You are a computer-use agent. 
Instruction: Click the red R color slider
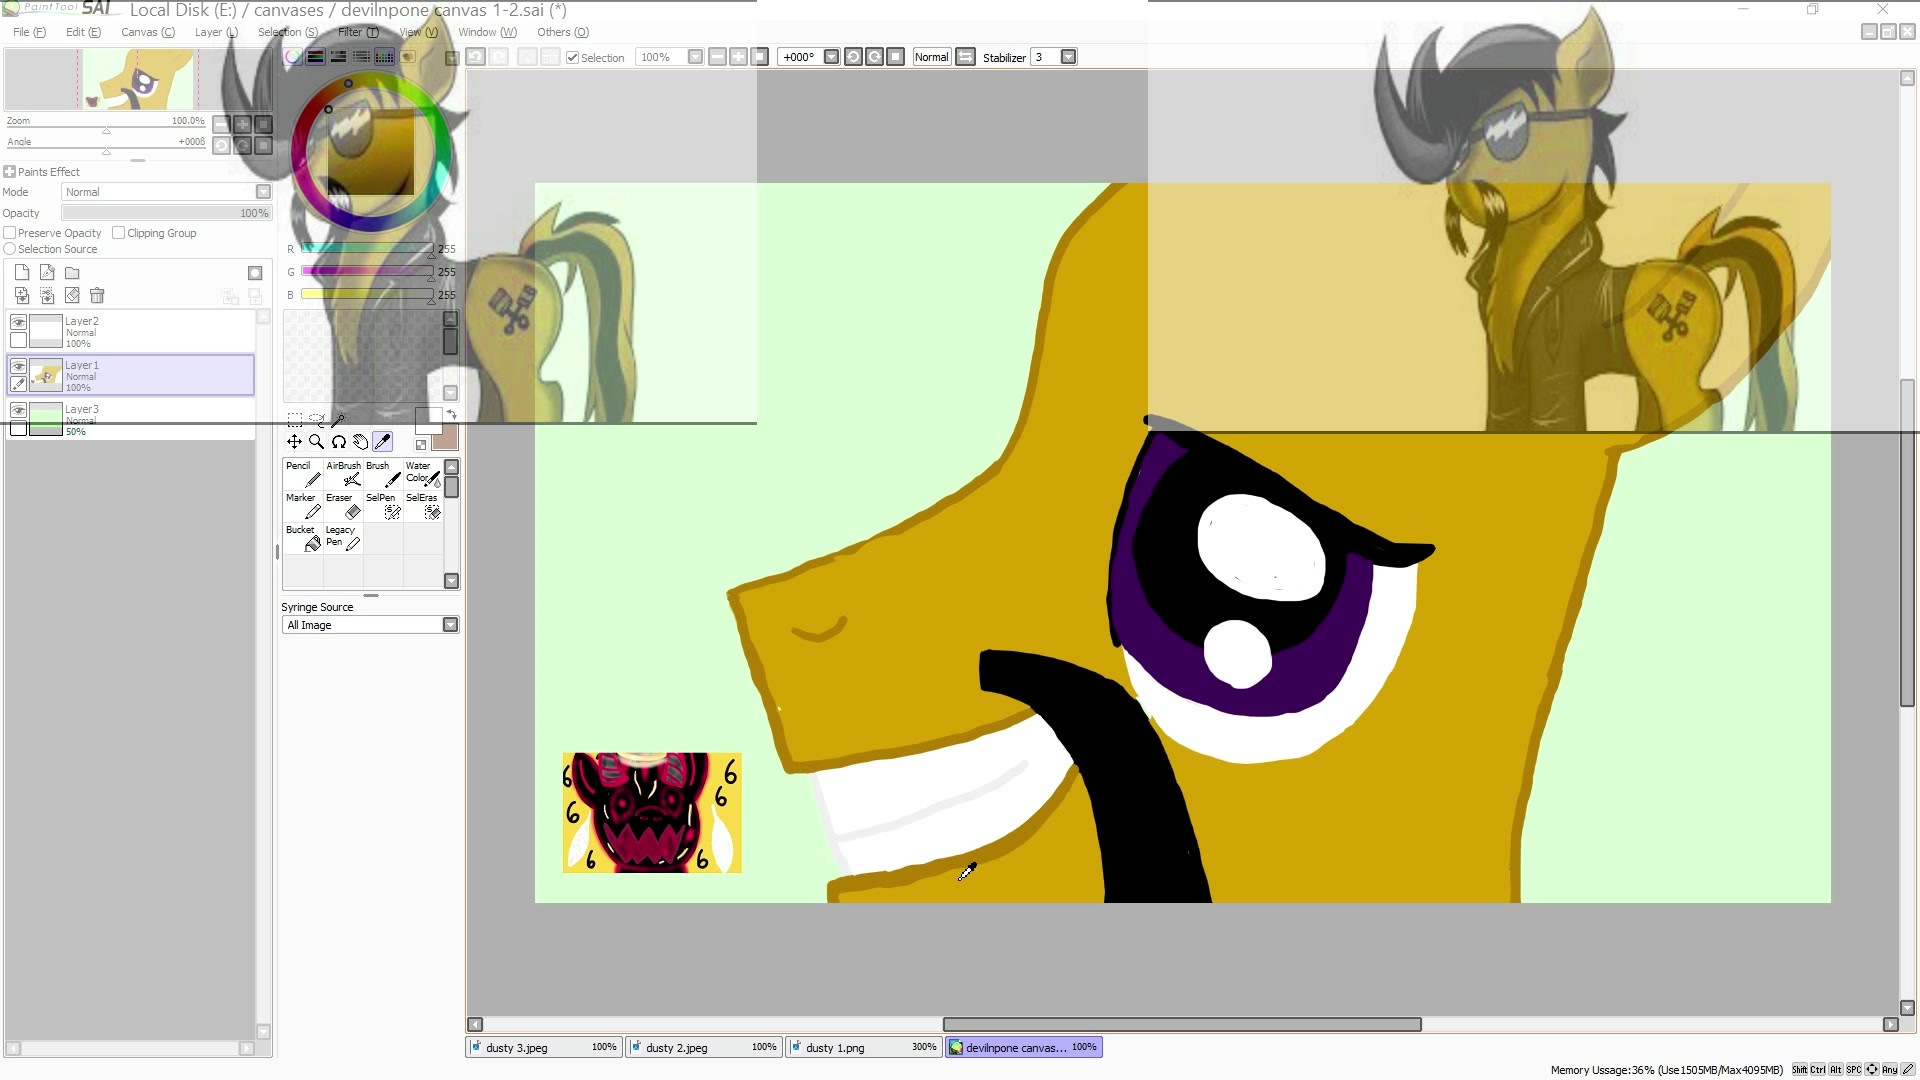(x=367, y=248)
